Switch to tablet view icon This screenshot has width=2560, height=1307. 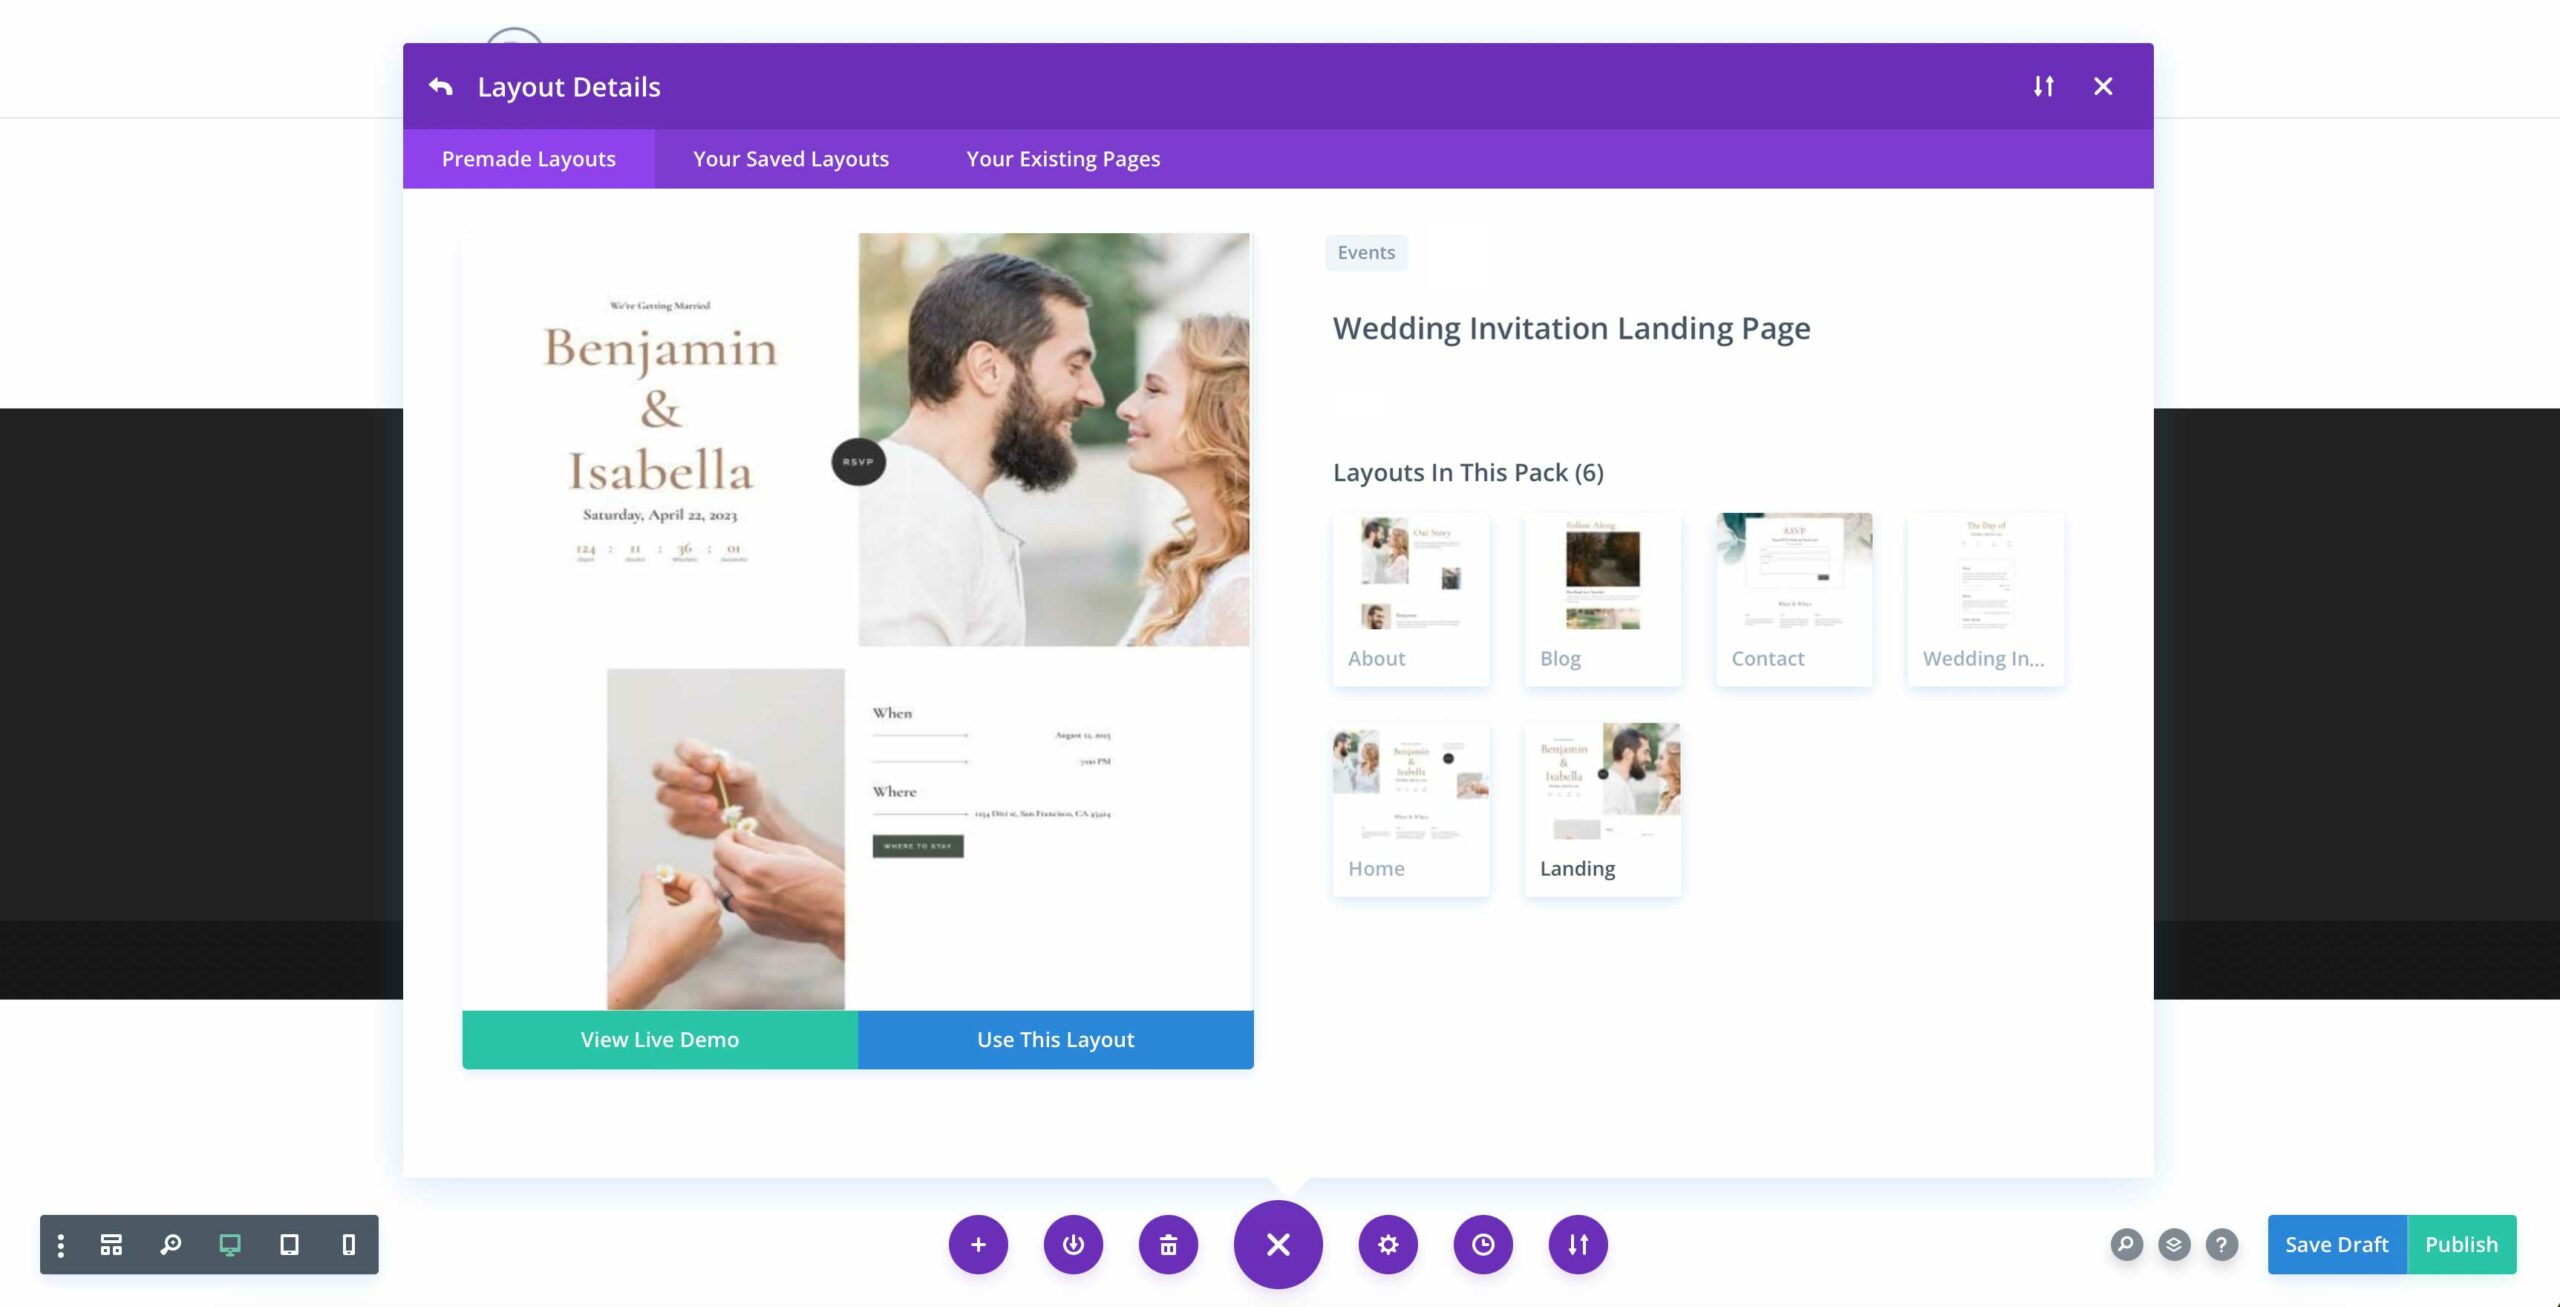click(289, 1244)
